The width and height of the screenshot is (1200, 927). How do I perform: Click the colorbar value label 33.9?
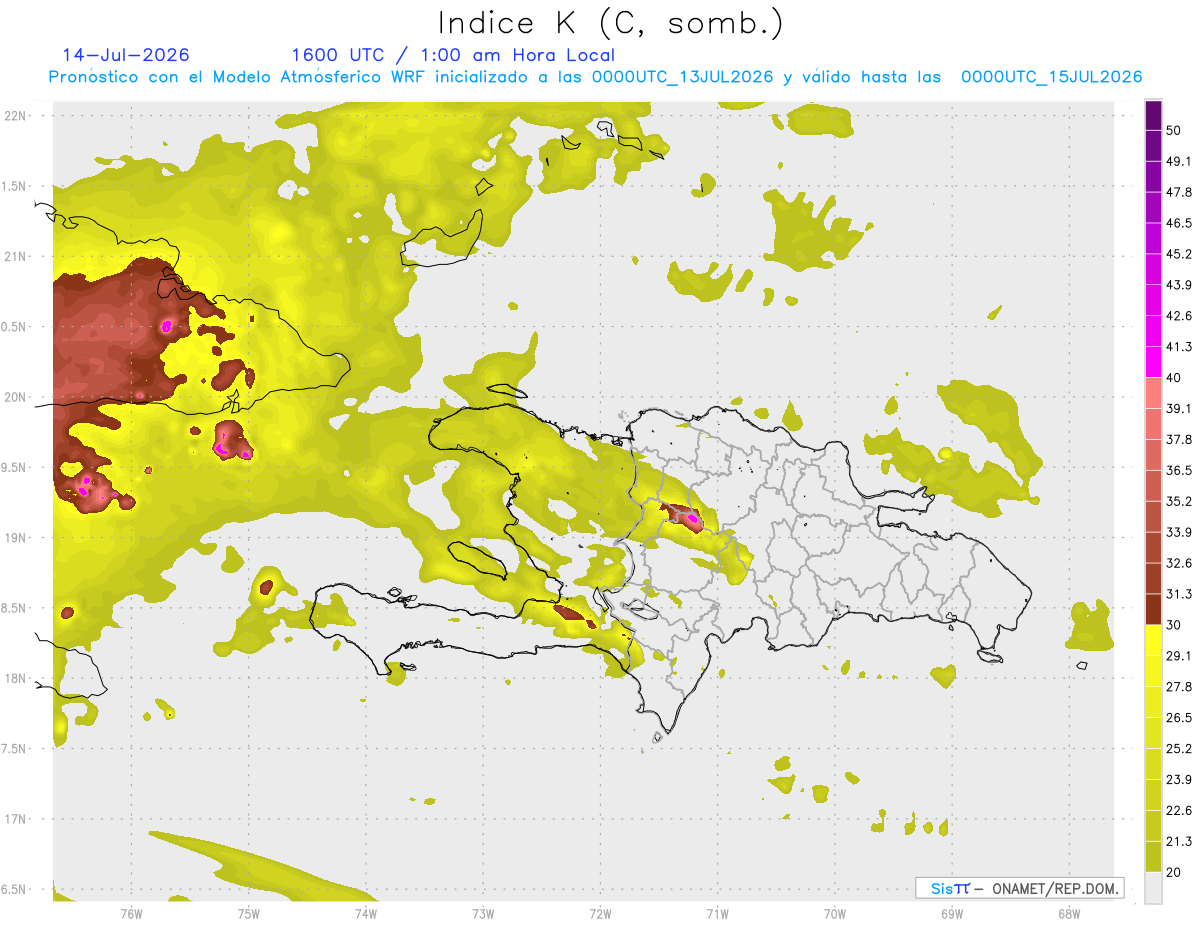click(x=1180, y=532)
